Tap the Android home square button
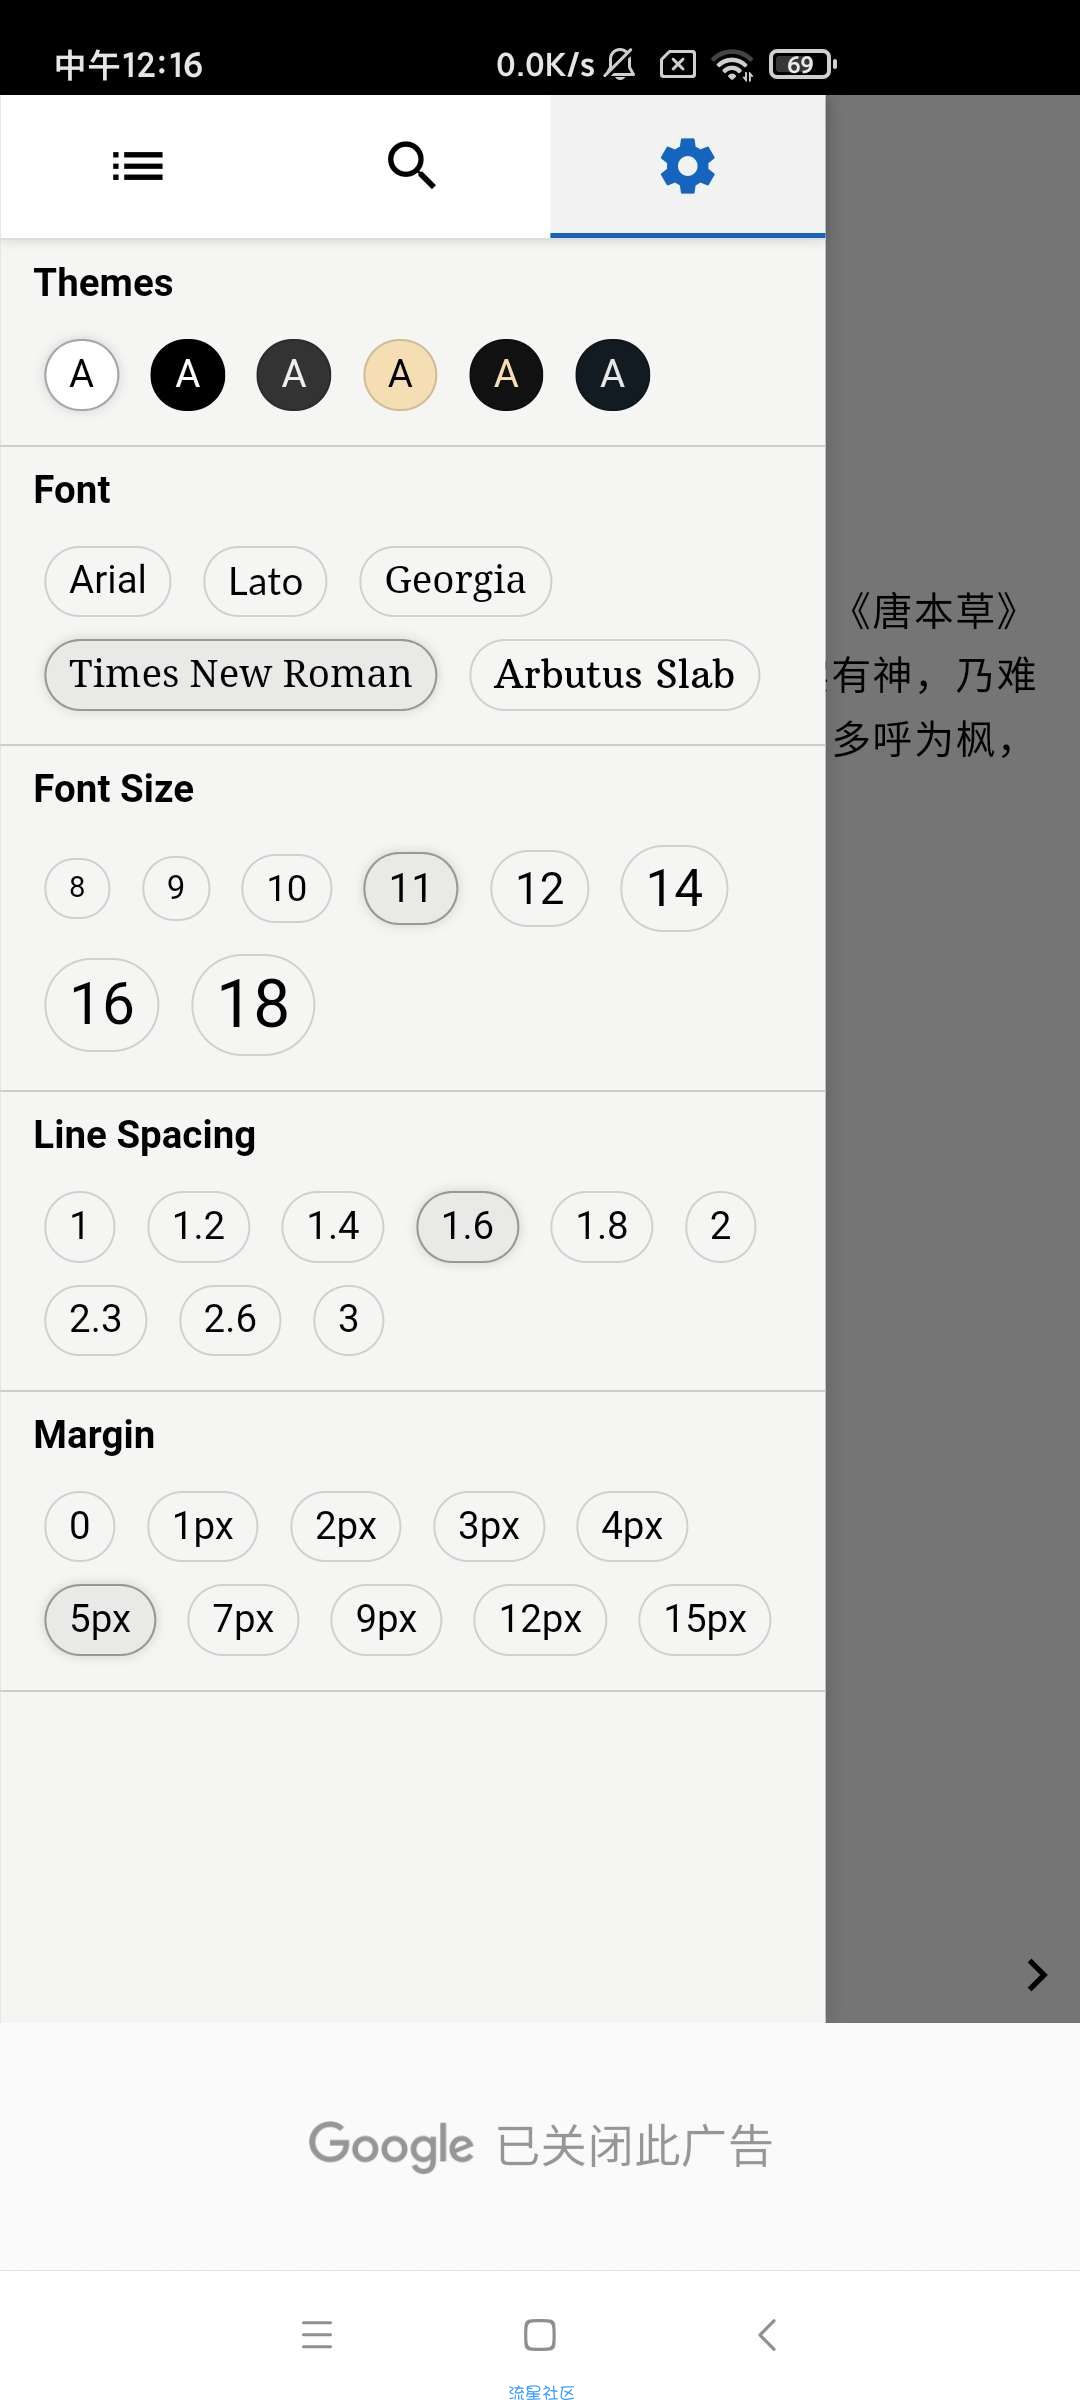 (x=540, y=2335)
